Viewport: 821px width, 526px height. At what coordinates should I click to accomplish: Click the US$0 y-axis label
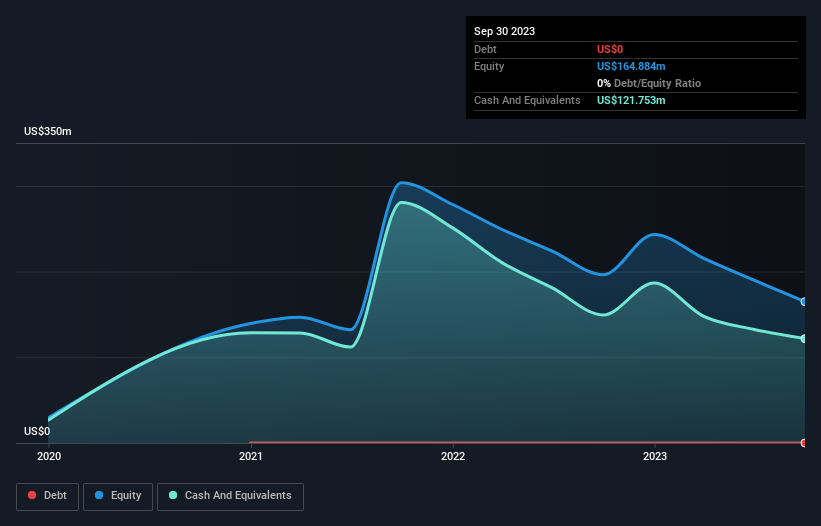tap(37, 431)
